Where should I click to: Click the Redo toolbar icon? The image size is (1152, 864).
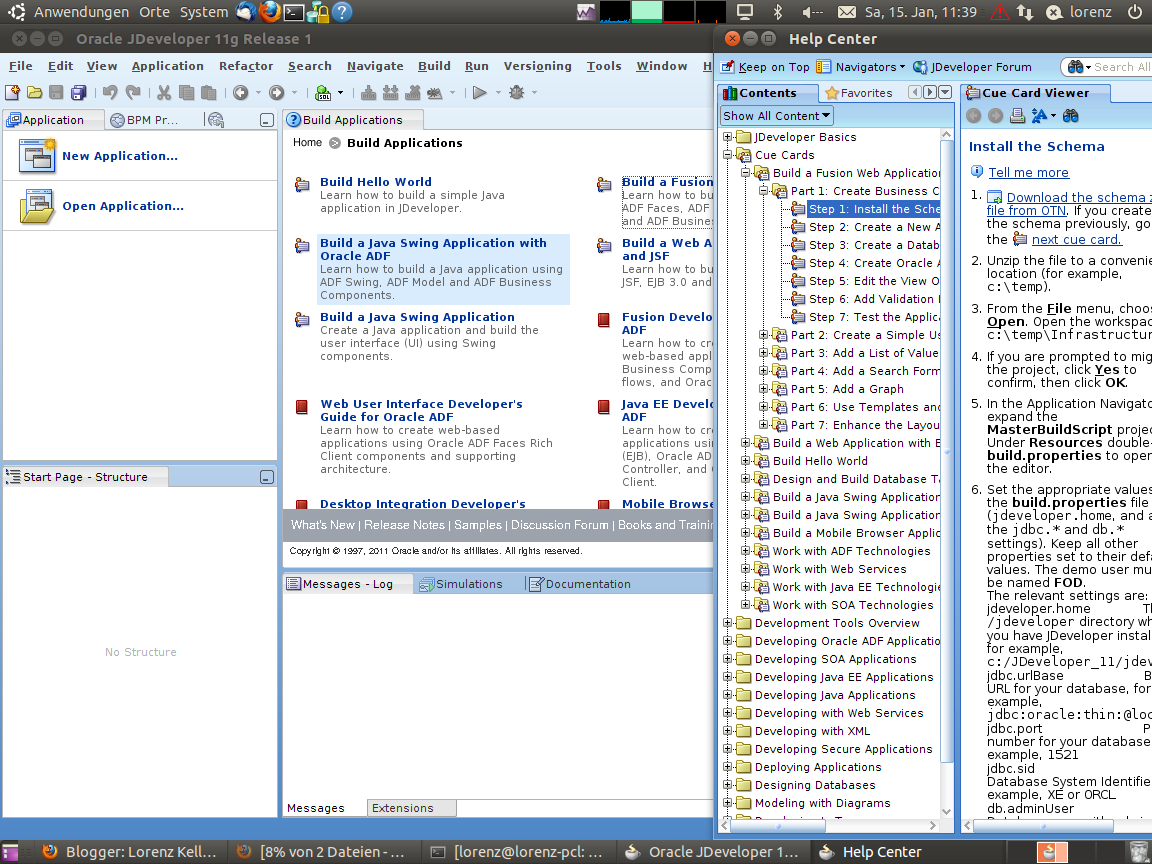point(133,93)
